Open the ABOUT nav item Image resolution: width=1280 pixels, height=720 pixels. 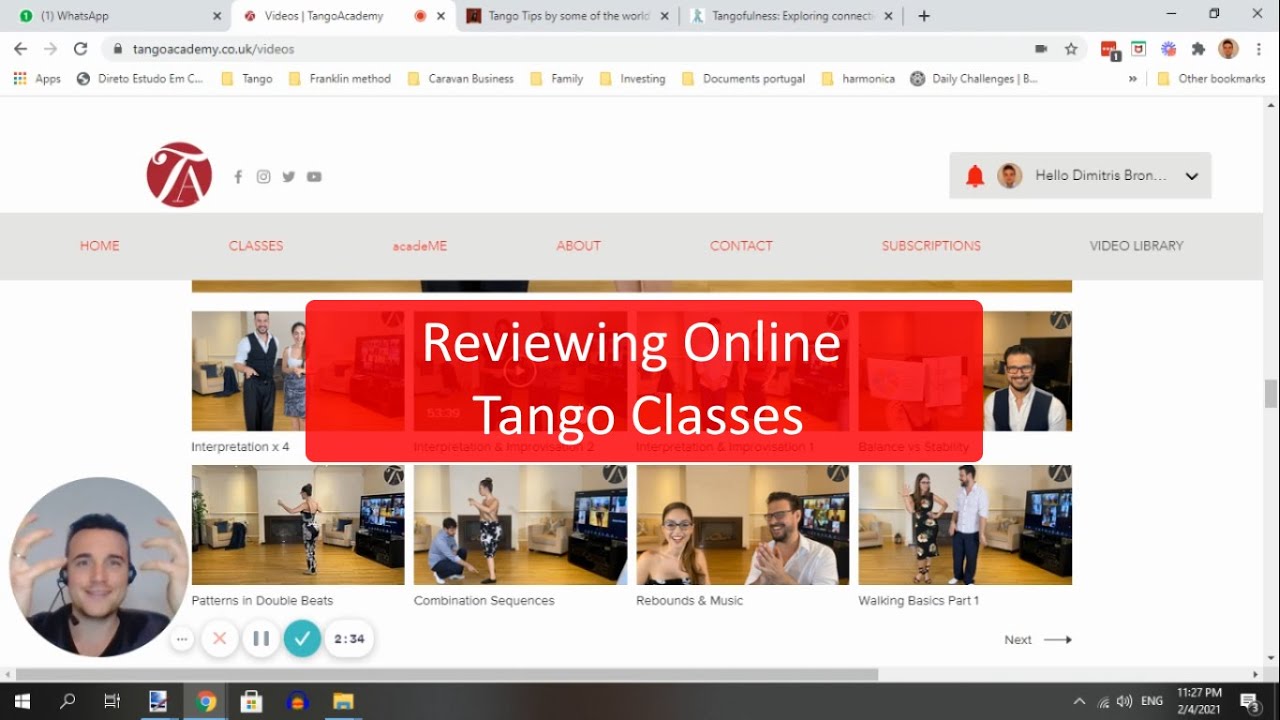click(579, 246)
